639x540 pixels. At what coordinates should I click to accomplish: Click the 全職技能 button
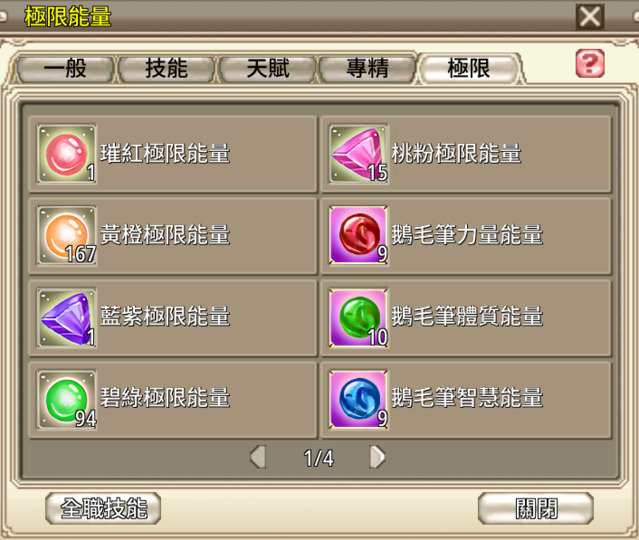point(103,508)
